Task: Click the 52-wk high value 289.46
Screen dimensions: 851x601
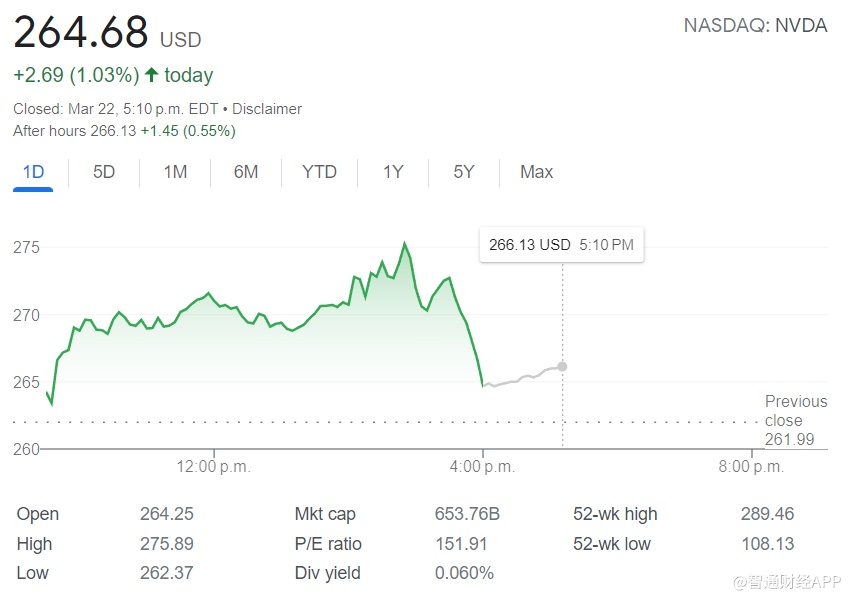Action: coord(768,514)
